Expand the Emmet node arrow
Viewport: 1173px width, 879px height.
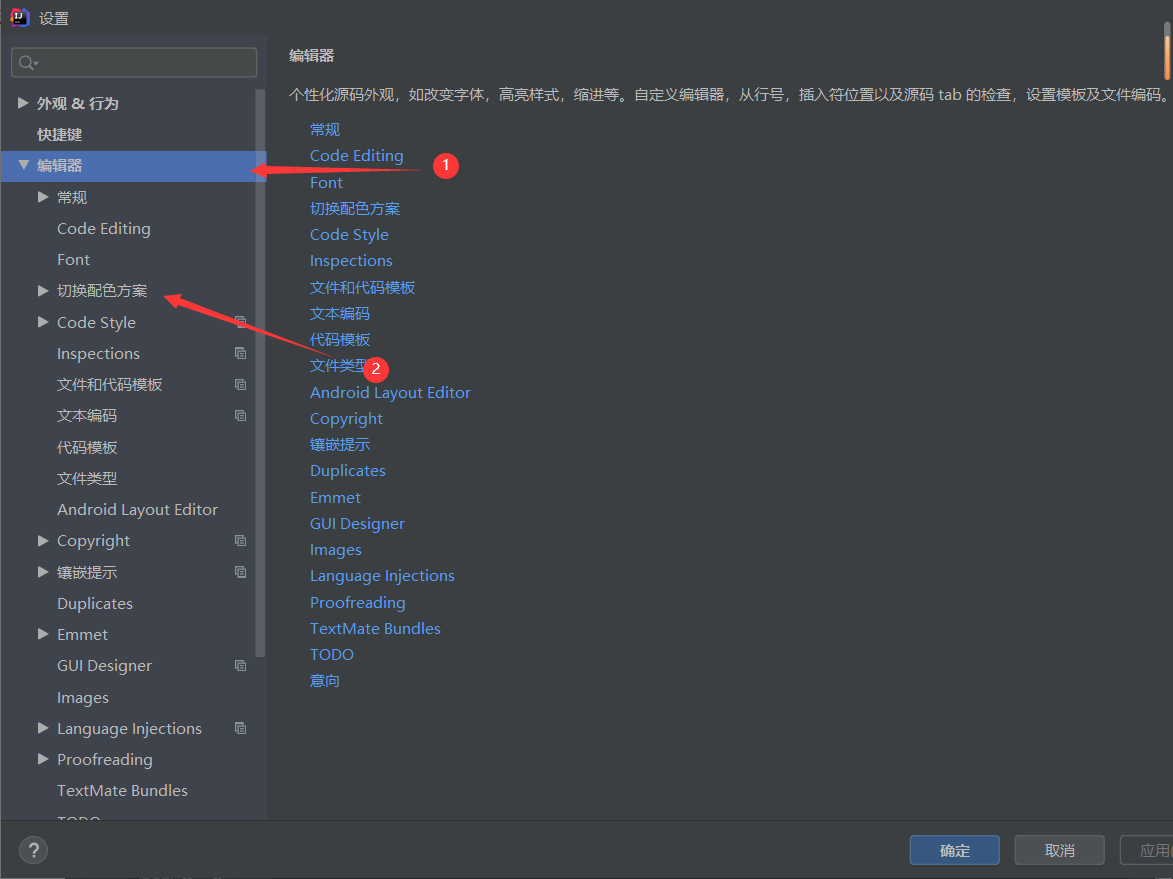click(x=43, y=634)
